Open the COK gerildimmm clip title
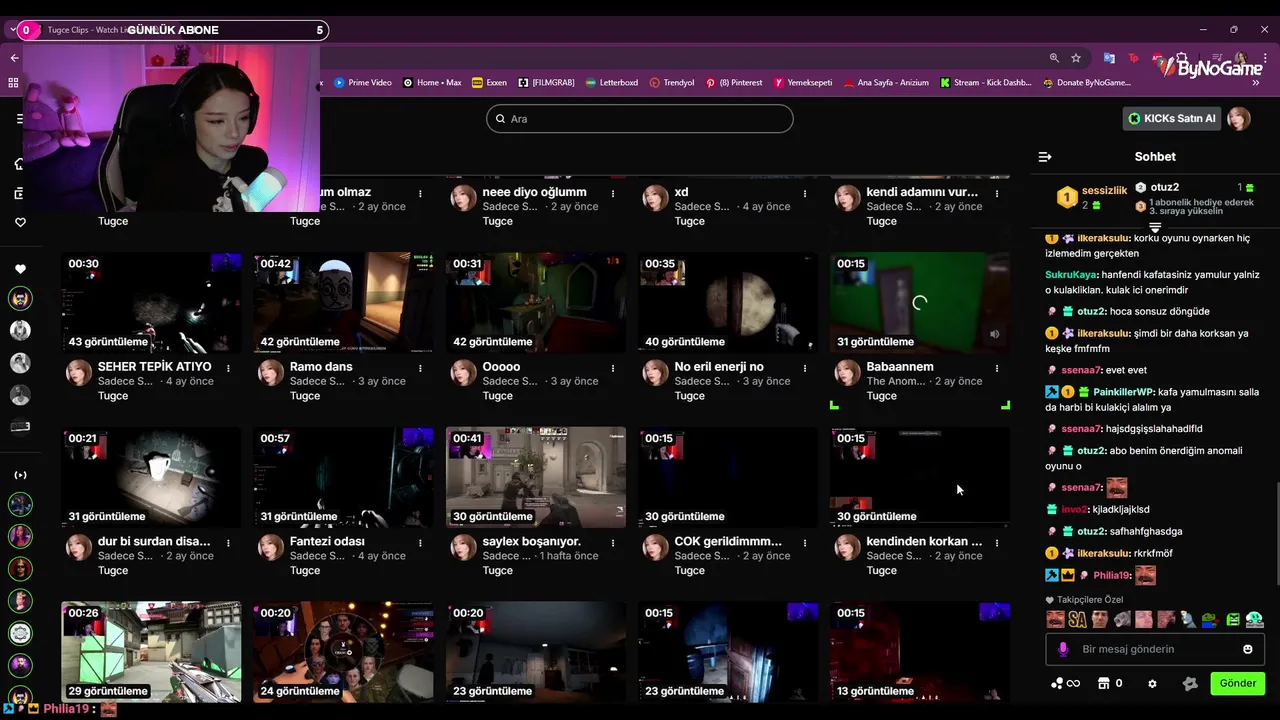 [728, 541]
